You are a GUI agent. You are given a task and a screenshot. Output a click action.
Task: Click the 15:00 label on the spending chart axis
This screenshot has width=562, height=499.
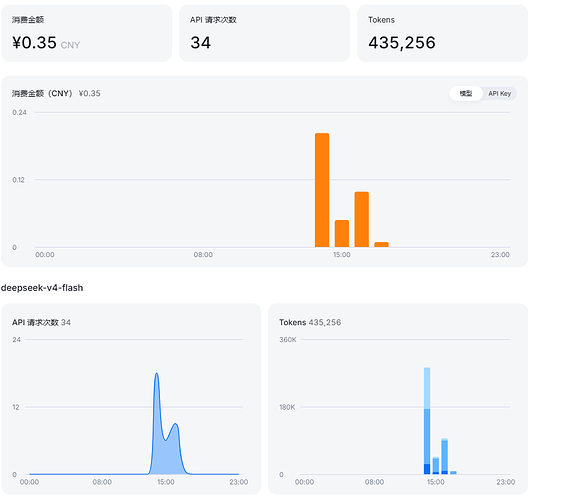coord(342,255)
